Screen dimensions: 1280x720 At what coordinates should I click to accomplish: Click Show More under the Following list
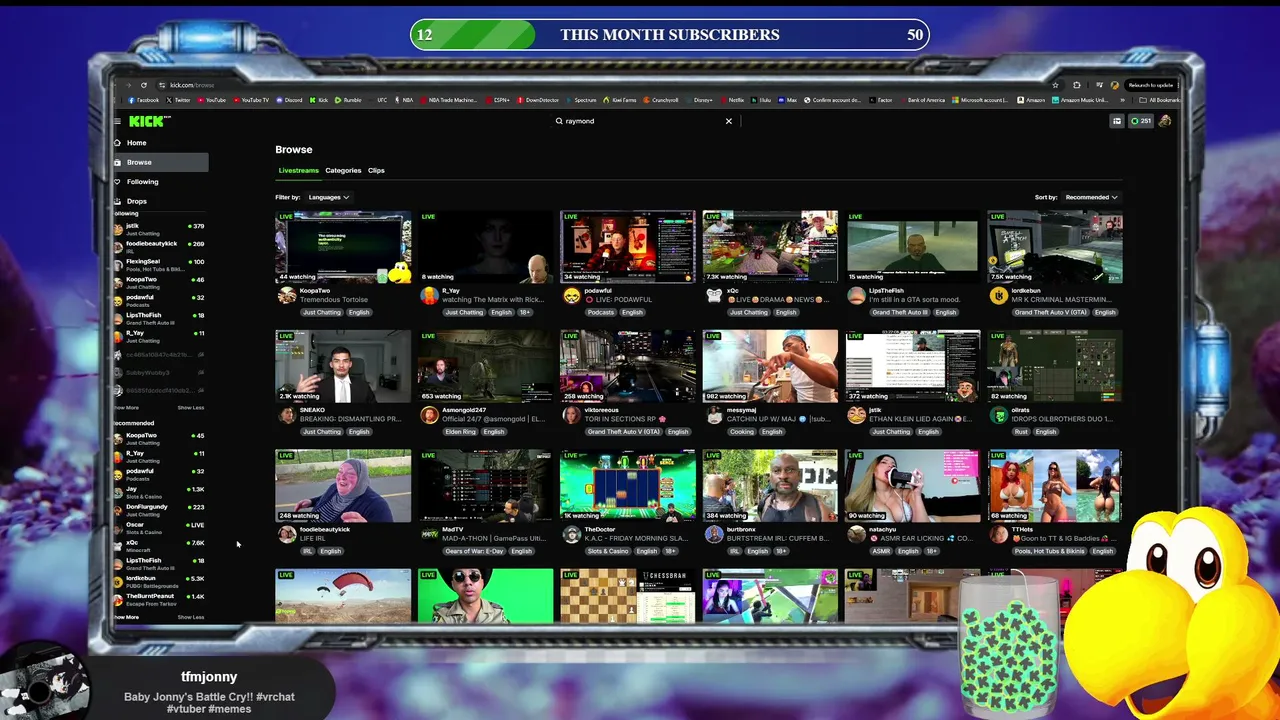126,408
